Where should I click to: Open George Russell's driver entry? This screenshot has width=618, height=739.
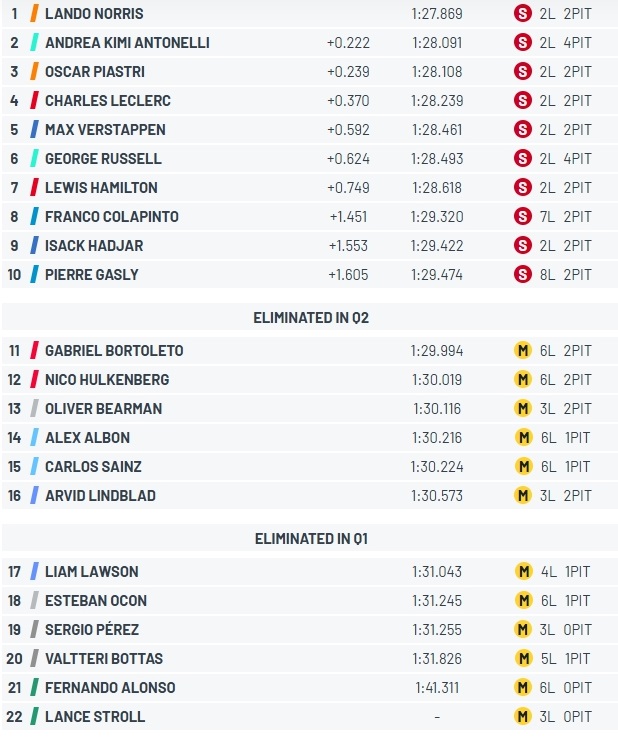103,159
